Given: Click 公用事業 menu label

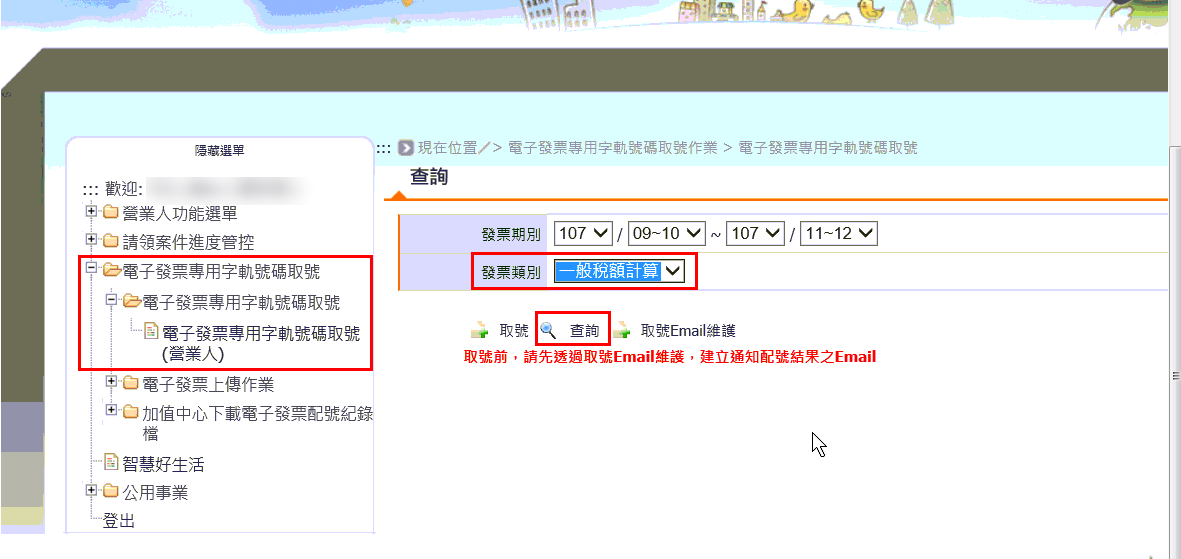Looking at the screenshot, I should click(155, 493).
